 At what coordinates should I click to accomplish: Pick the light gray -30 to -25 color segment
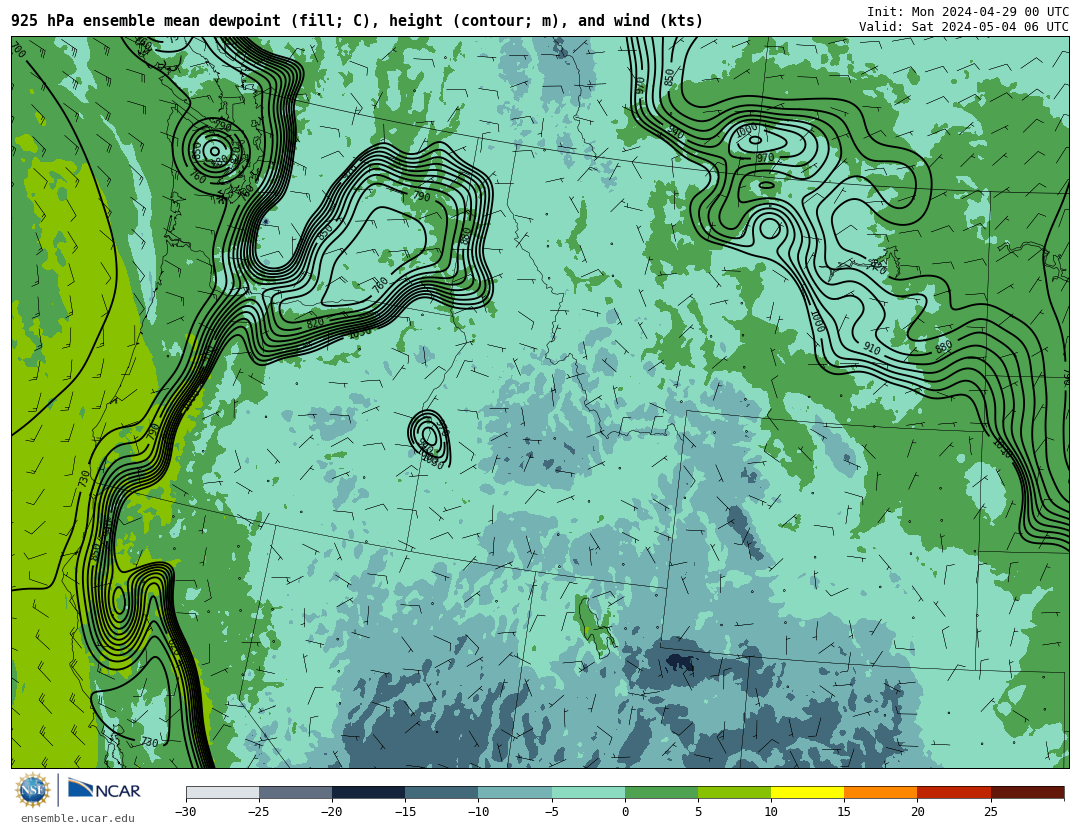222,793
